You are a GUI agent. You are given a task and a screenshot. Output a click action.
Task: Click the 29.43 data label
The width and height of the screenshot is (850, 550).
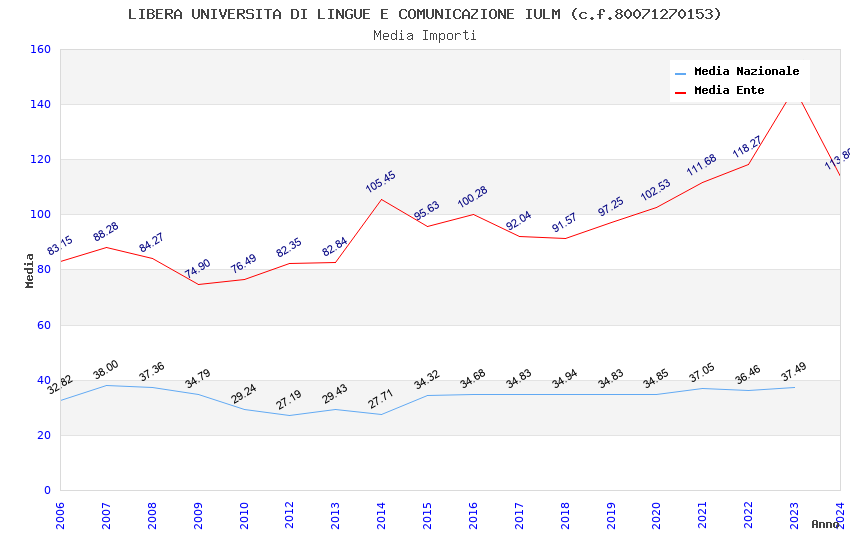[x=334, y=394]
